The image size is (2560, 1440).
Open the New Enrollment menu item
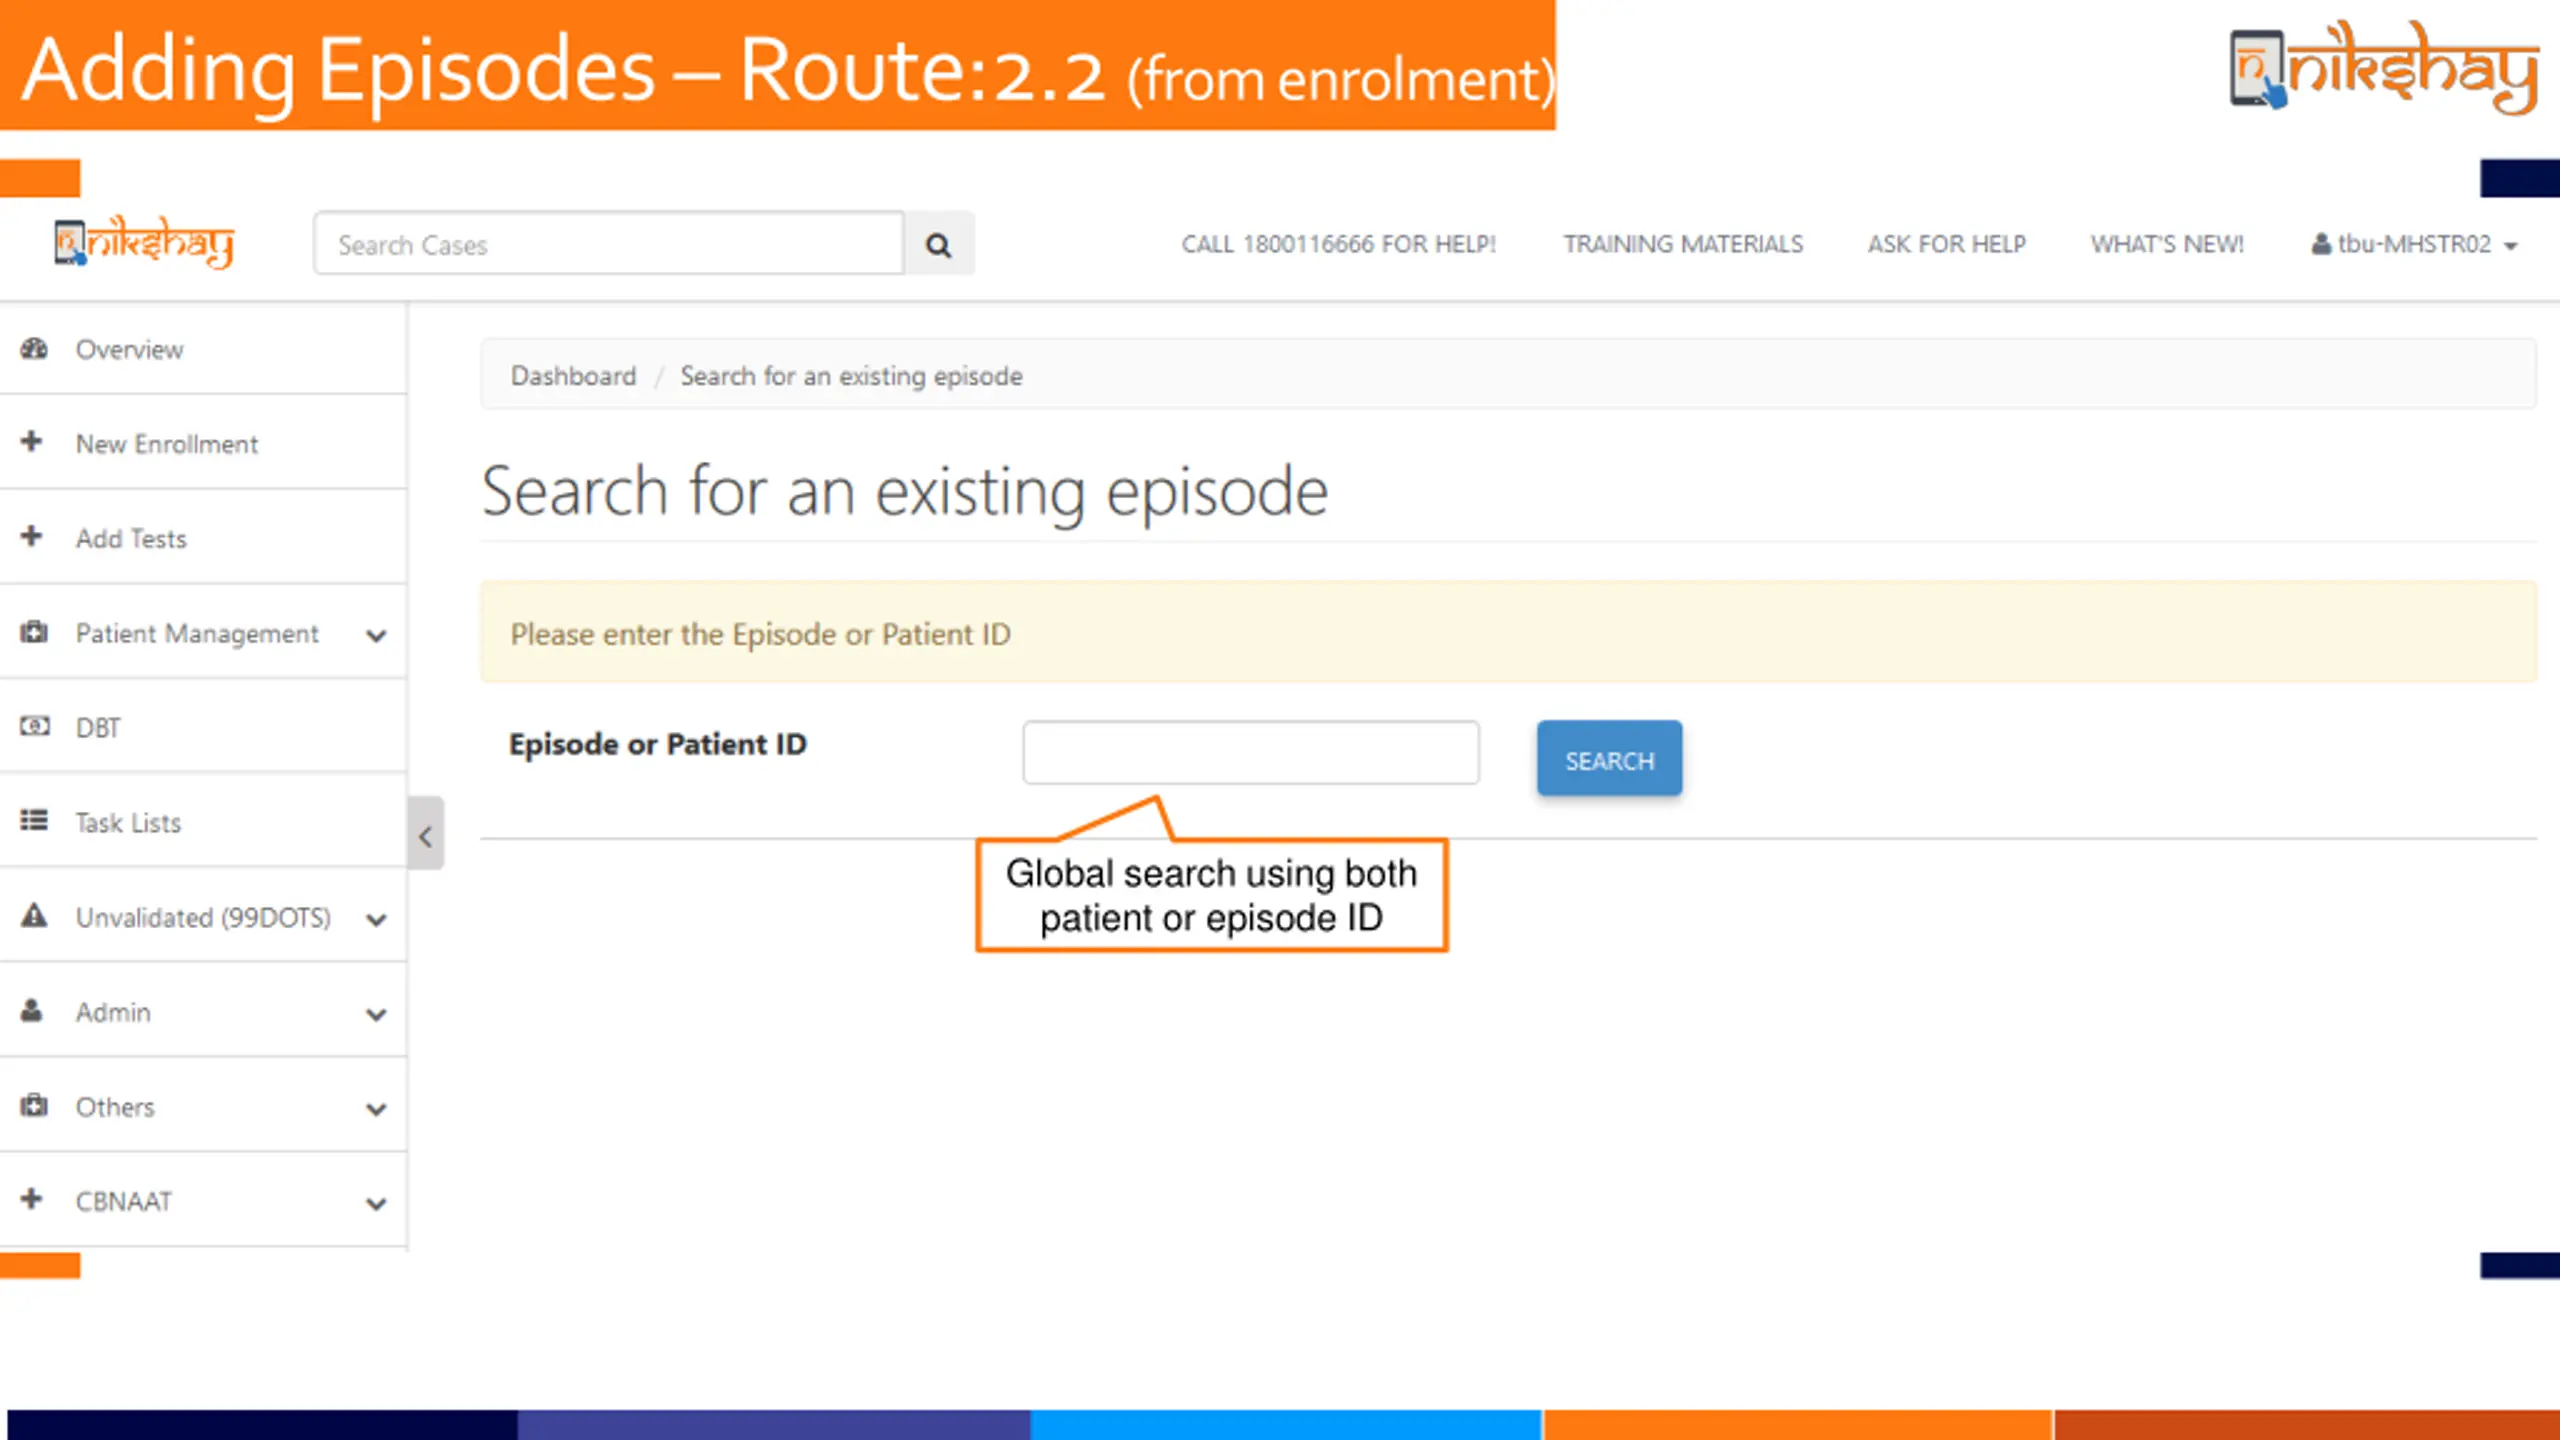point(203,443)
